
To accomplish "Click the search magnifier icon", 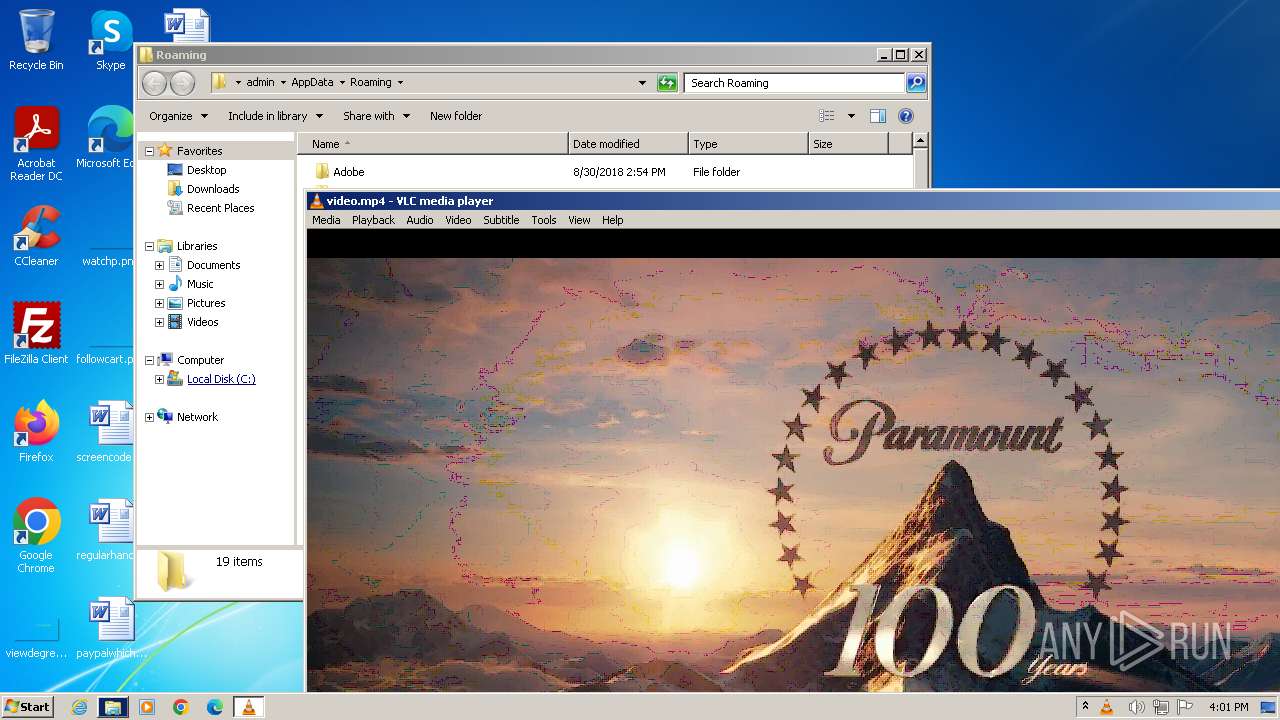I will pos(916,83).
